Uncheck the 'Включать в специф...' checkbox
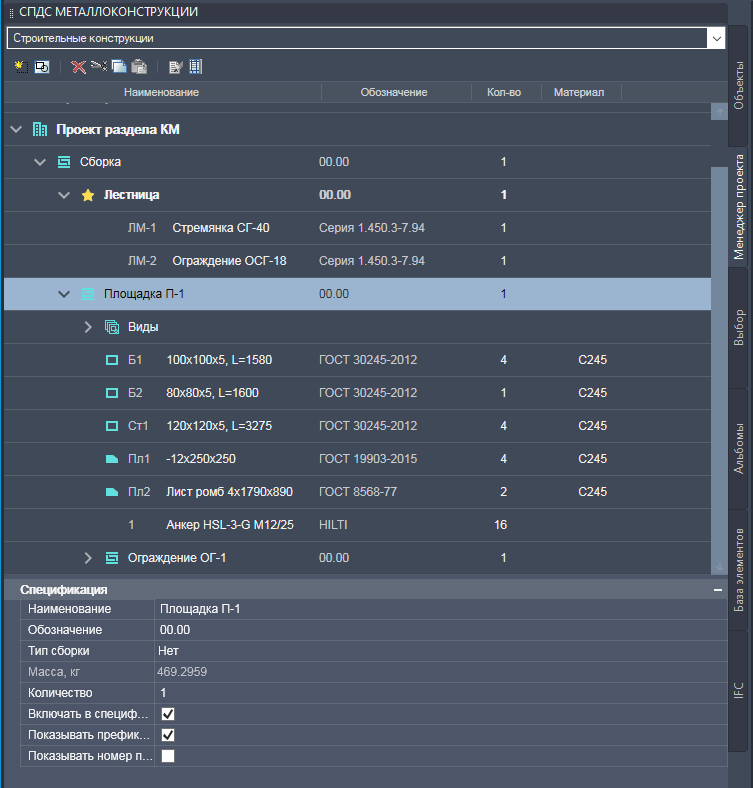Screen dimensions: 753x788 (x=168, y=714)
